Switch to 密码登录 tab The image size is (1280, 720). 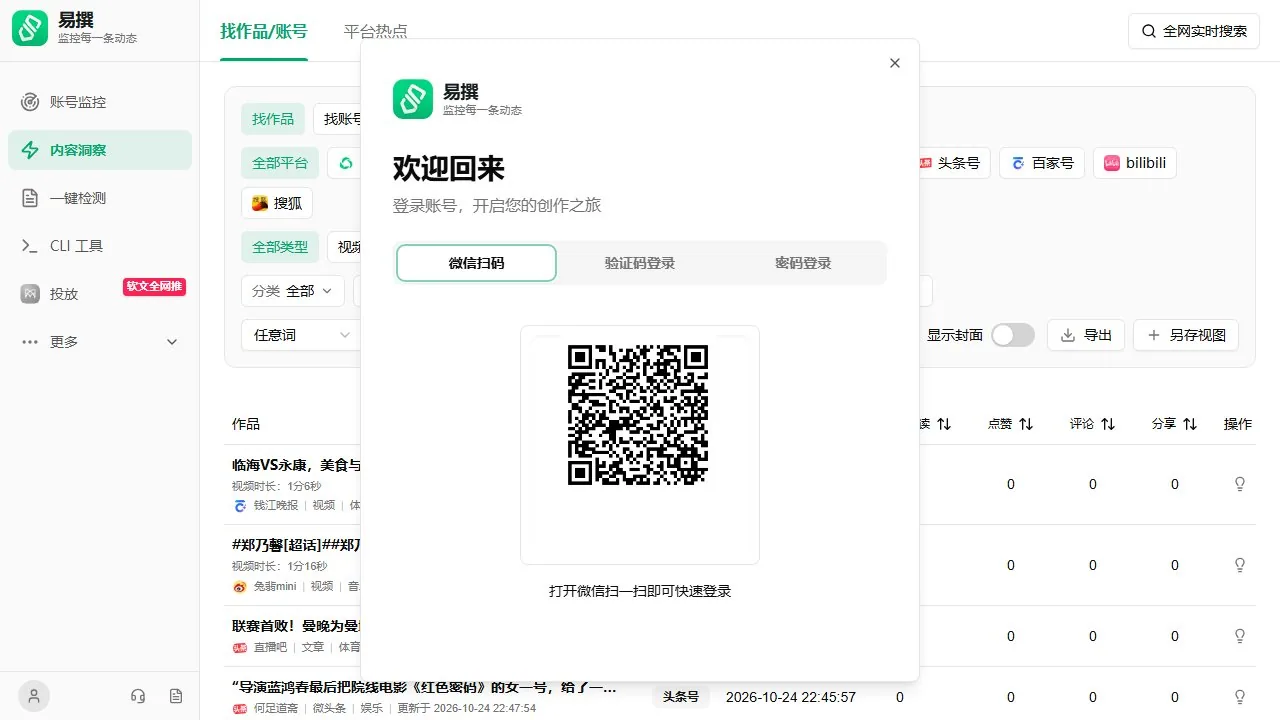pos(803,263)
